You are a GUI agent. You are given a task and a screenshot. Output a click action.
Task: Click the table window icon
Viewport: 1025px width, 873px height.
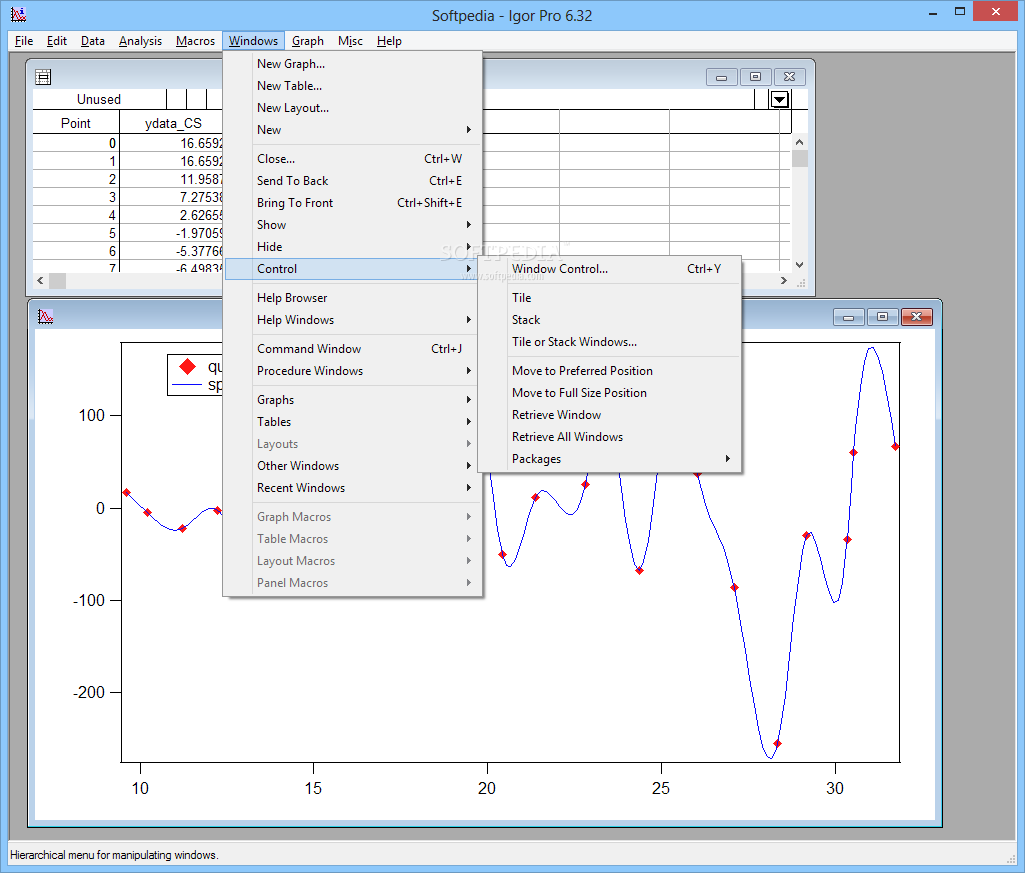[x=43, y=77]
